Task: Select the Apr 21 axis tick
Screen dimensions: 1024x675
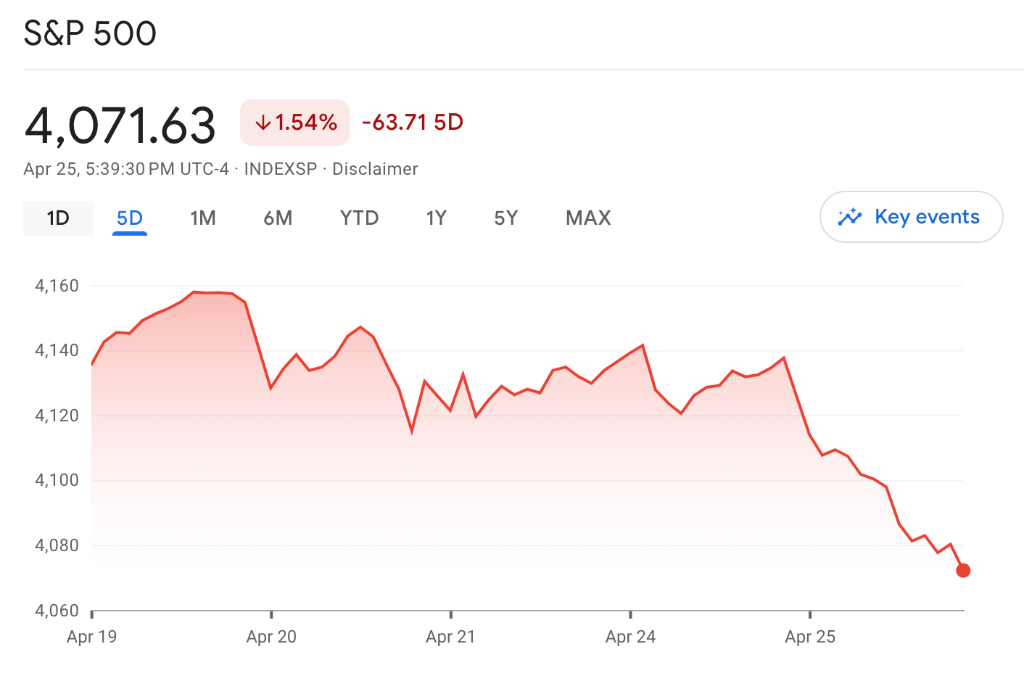Action: (x=451, y=636)
